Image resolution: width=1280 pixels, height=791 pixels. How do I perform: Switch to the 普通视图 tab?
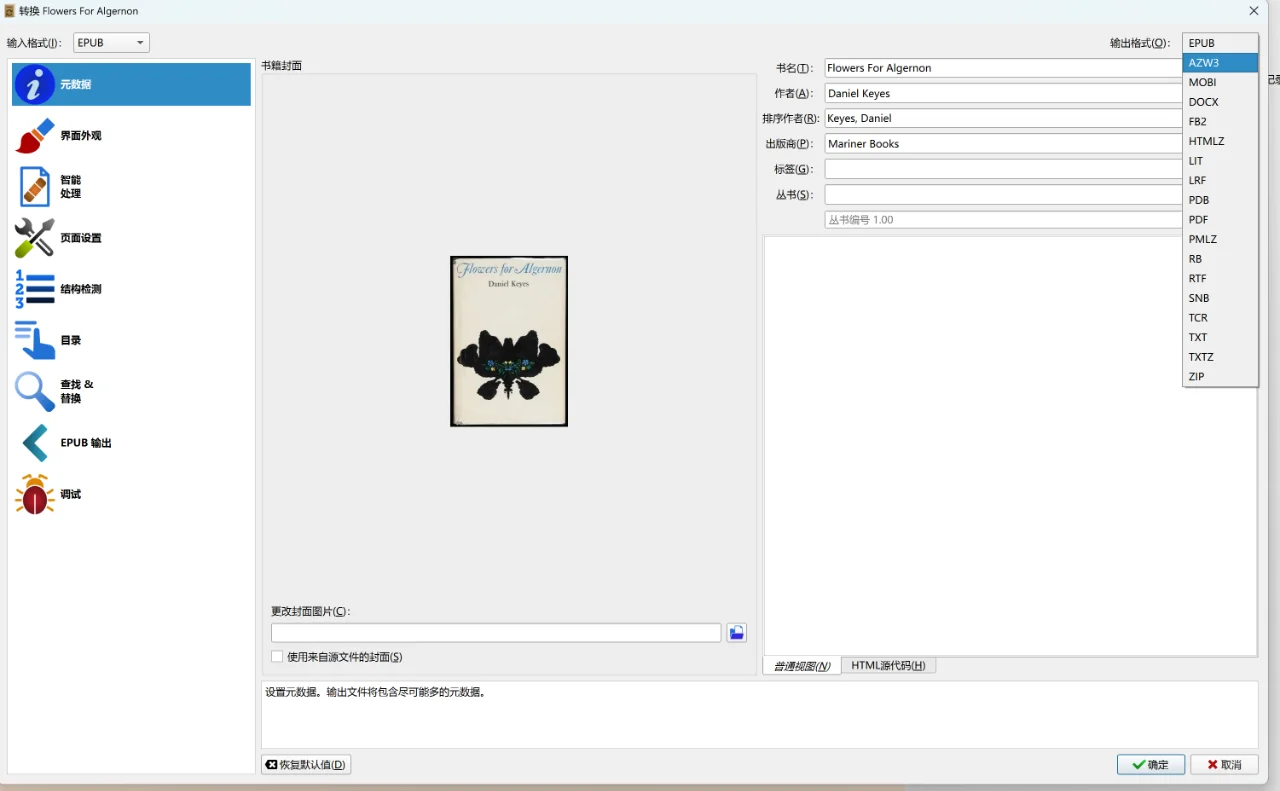[802, 666]
